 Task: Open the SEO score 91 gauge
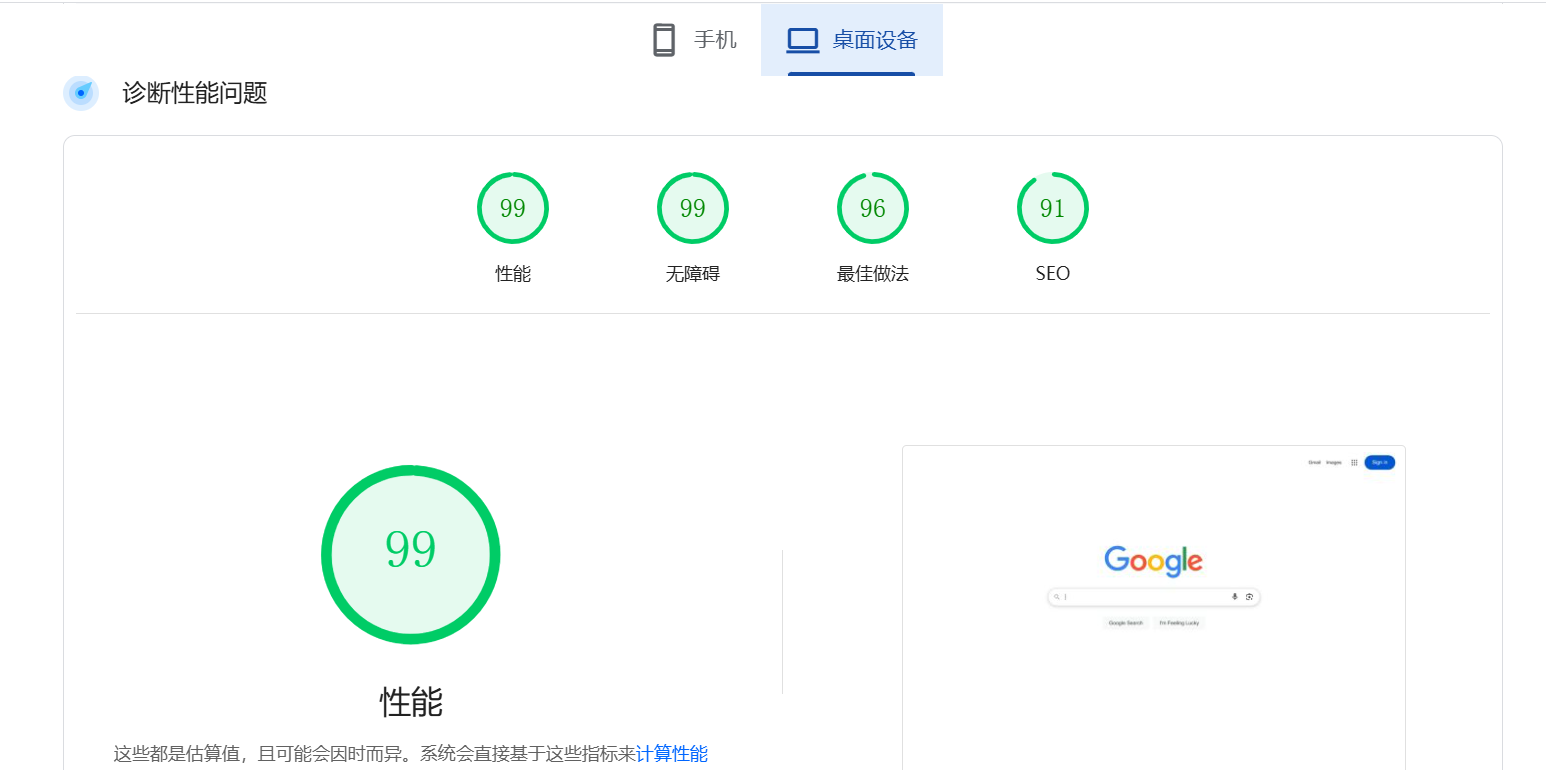1053,208
